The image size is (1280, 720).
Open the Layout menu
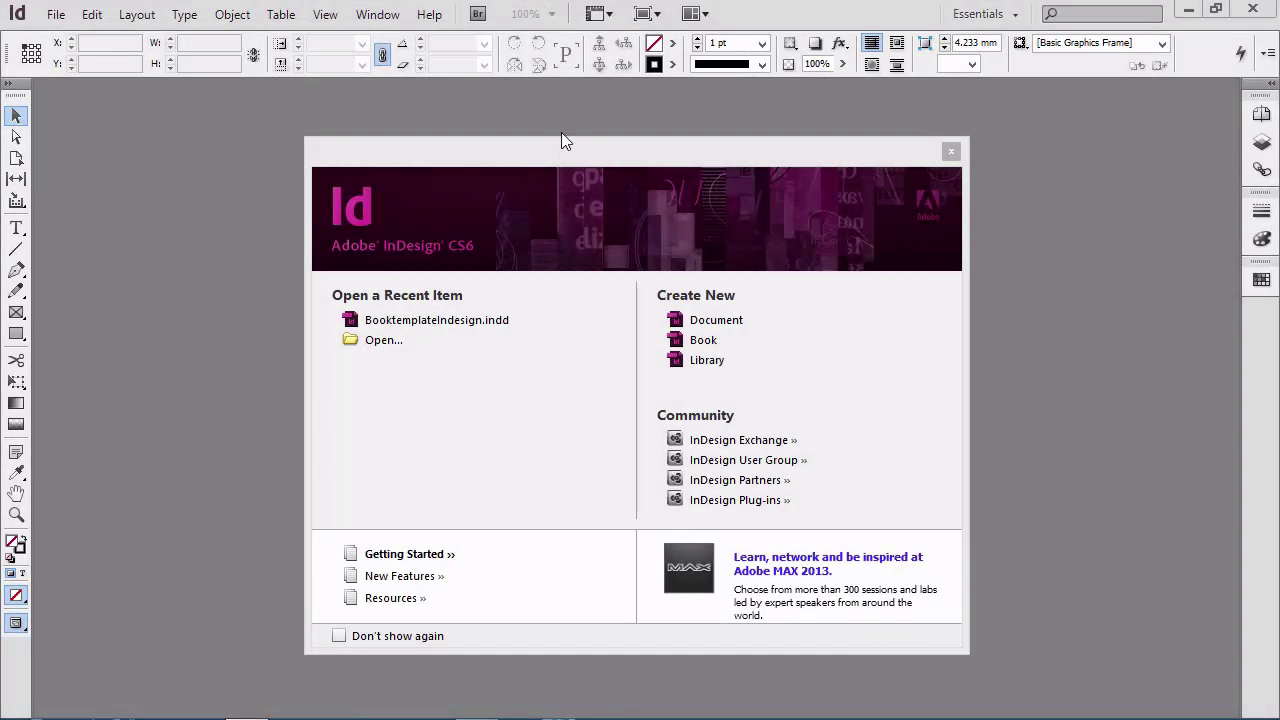coord(137,14)
